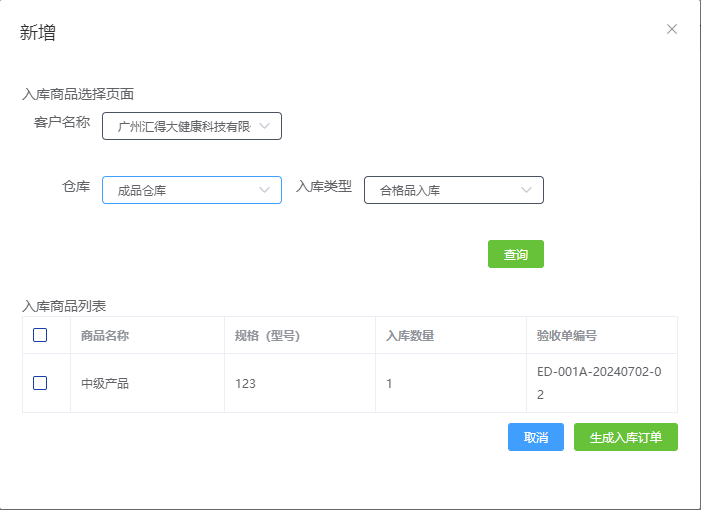The image size is (701, 510).
Task: Close the 新增 dialog with the X icon
Action: pos(672,29)
